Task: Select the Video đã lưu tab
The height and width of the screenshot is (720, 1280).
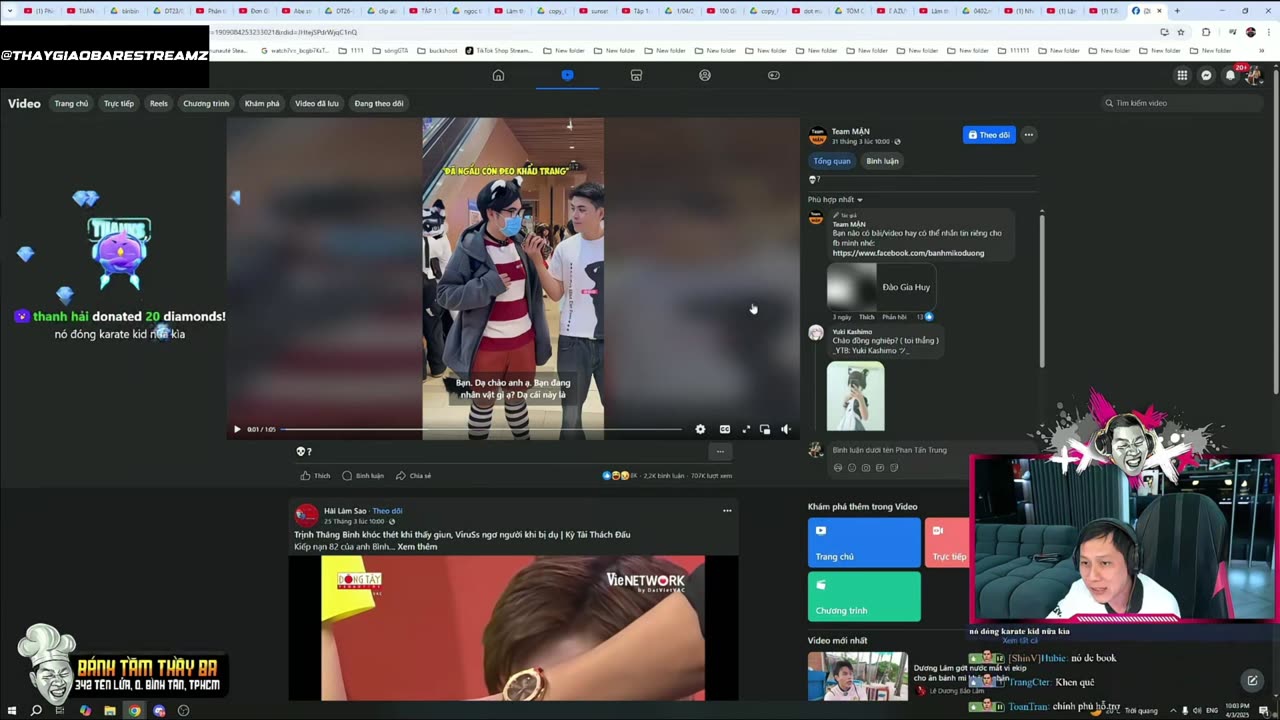Action: click(317, 103)
